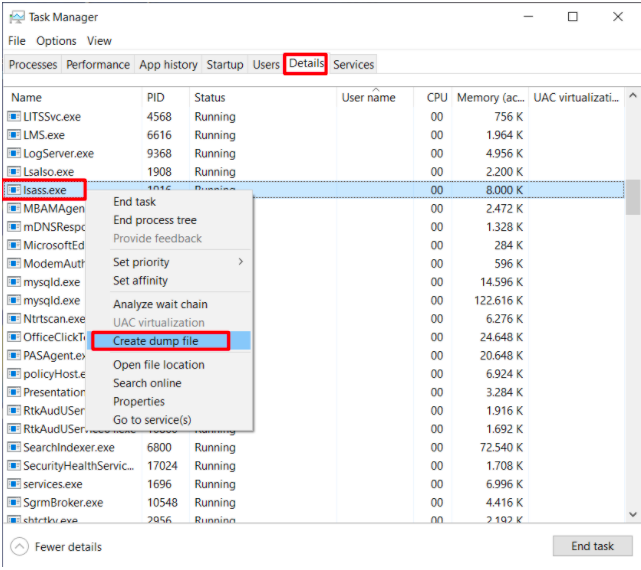The height and width of the screenshot is (570, 641).
Task: Choose End process tree from context menu
Action: pyautogui.click(x=155, y=220)
